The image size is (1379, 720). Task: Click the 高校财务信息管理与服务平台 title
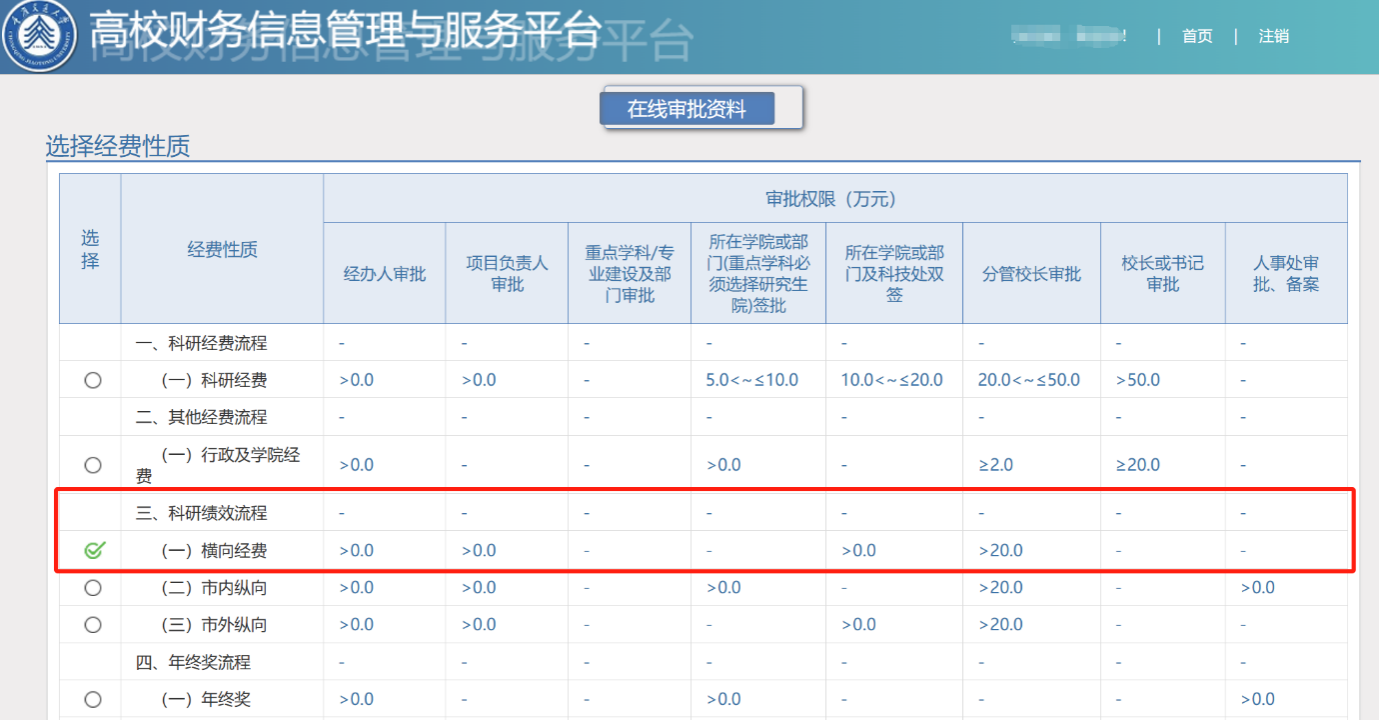click(345, 33)
